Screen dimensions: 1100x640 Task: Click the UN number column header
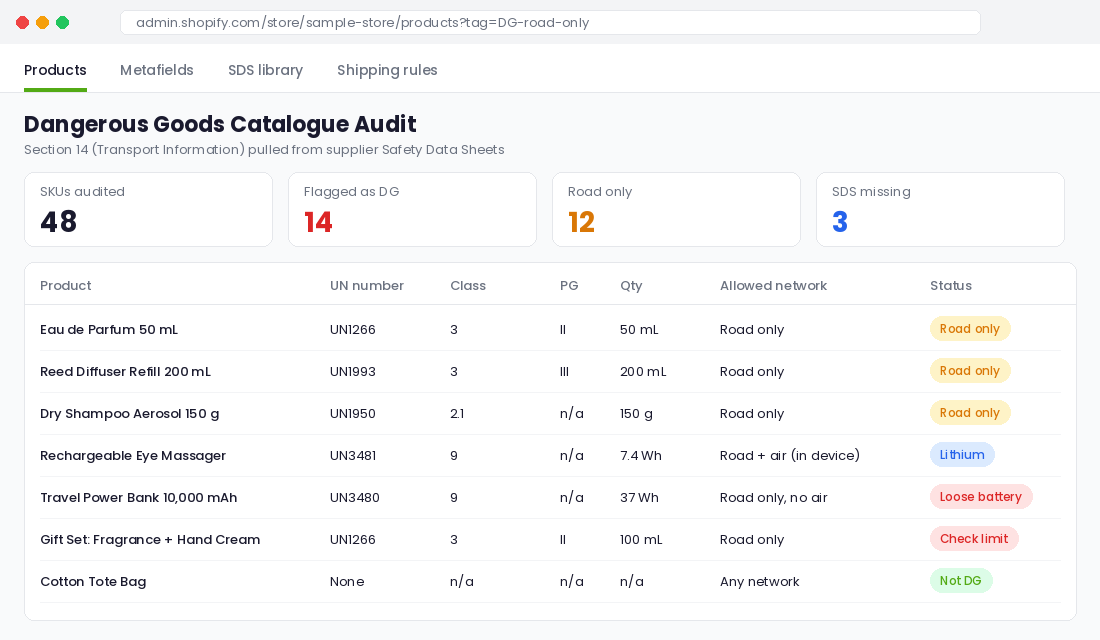coord(367,286)
